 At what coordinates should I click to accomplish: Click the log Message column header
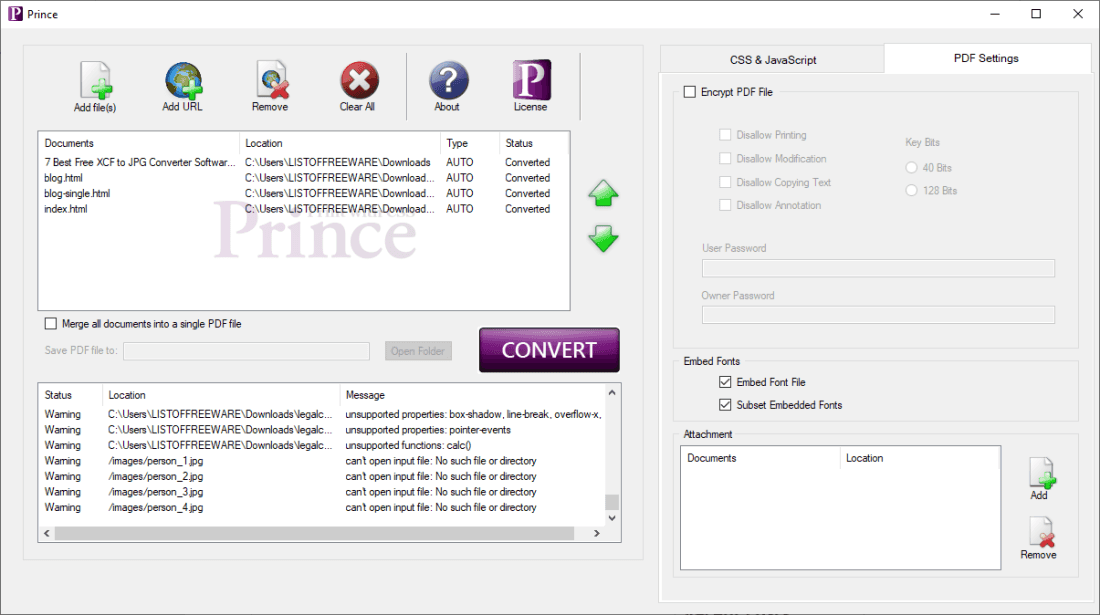(471, 395)
